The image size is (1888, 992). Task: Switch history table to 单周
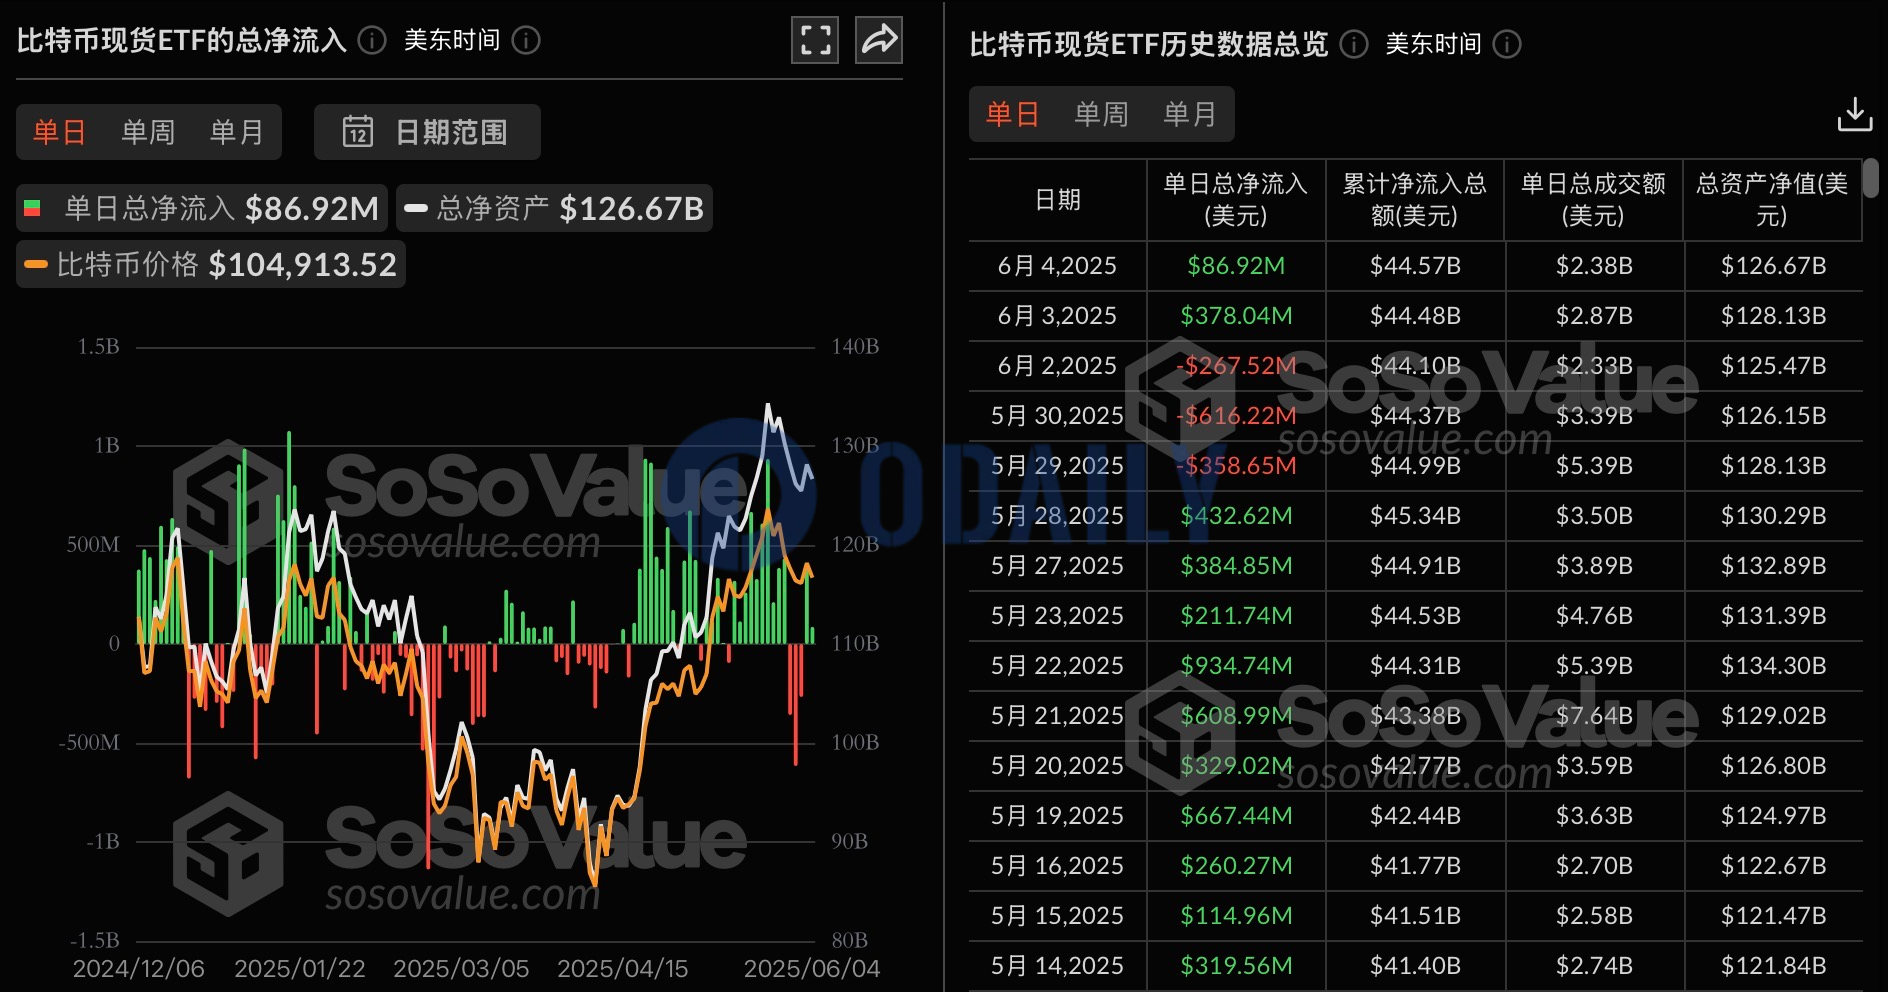[x=1101, y=114]
